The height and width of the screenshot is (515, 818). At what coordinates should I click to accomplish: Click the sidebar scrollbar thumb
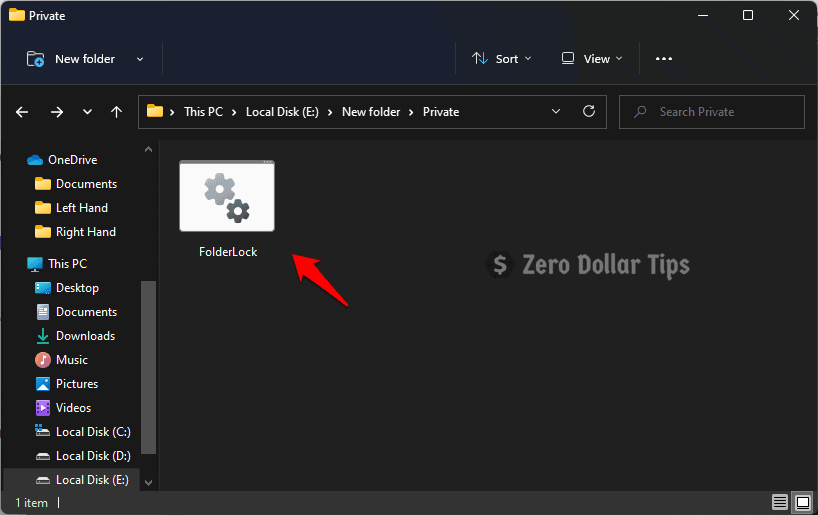[148, 367]
